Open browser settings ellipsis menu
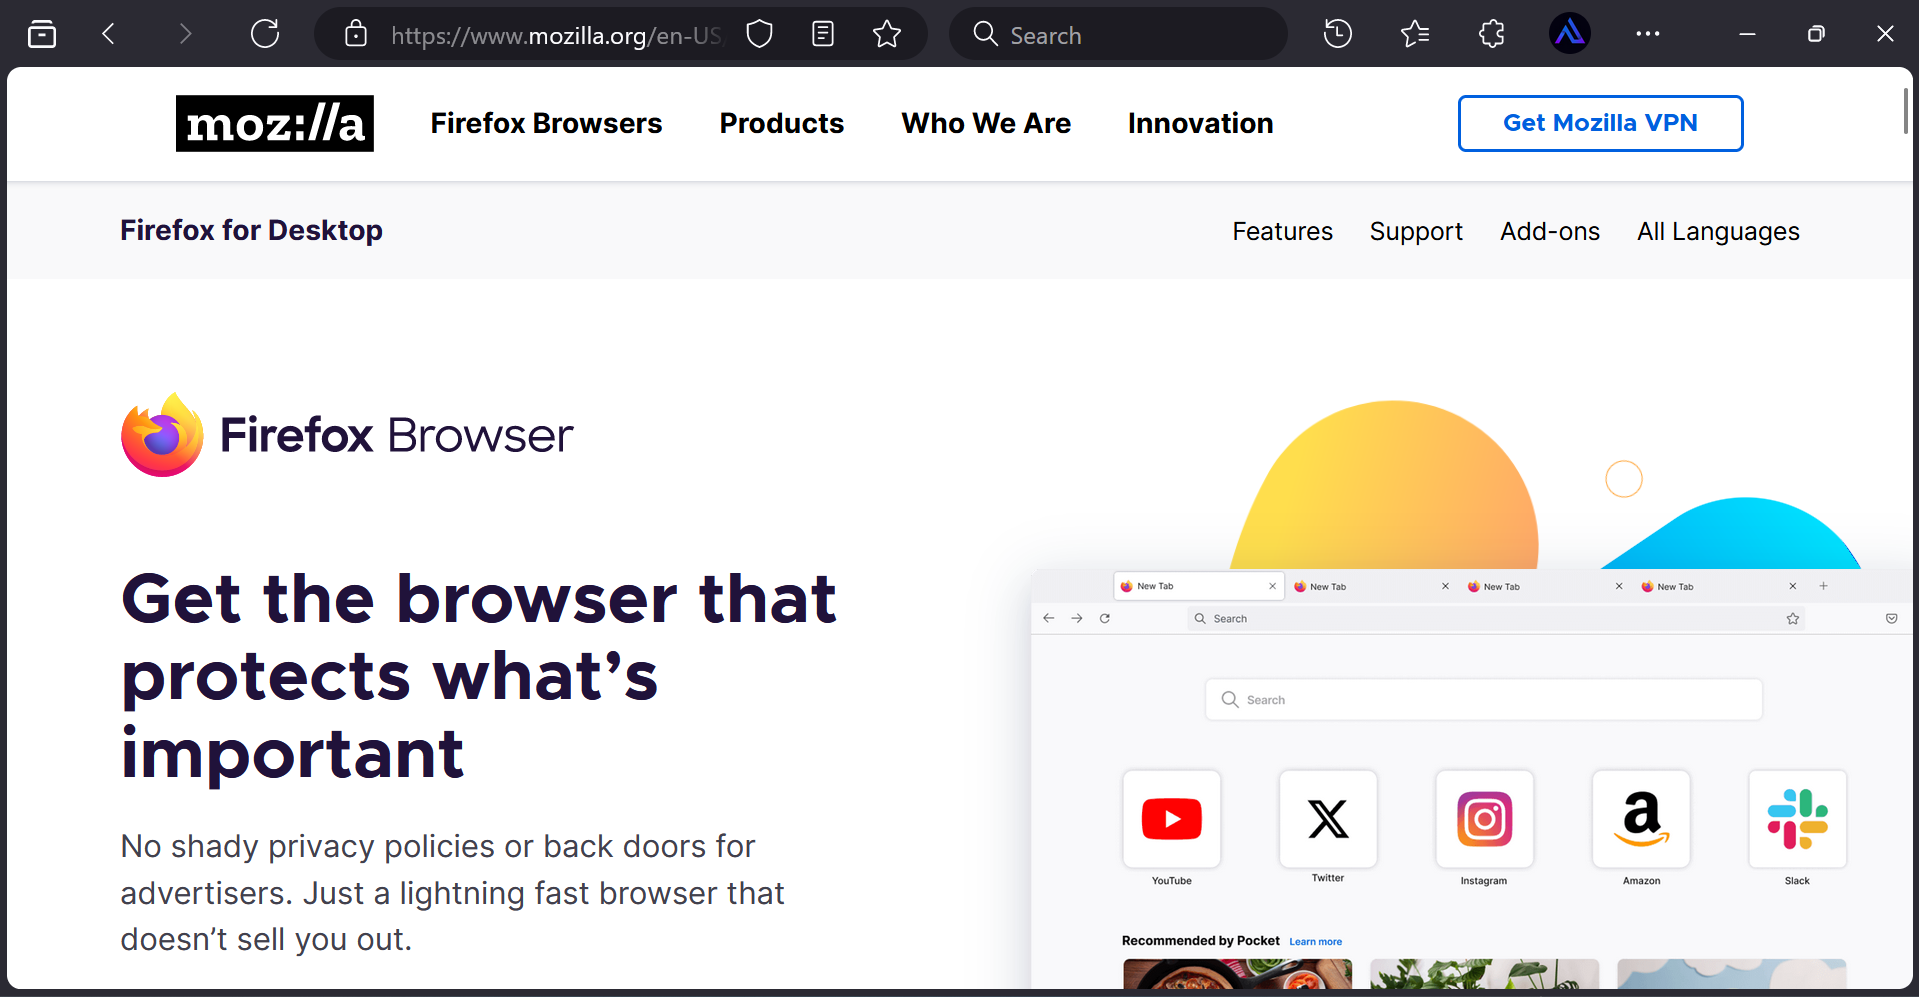Viewport: 1919px width, 997px height. coord(1648,35)
